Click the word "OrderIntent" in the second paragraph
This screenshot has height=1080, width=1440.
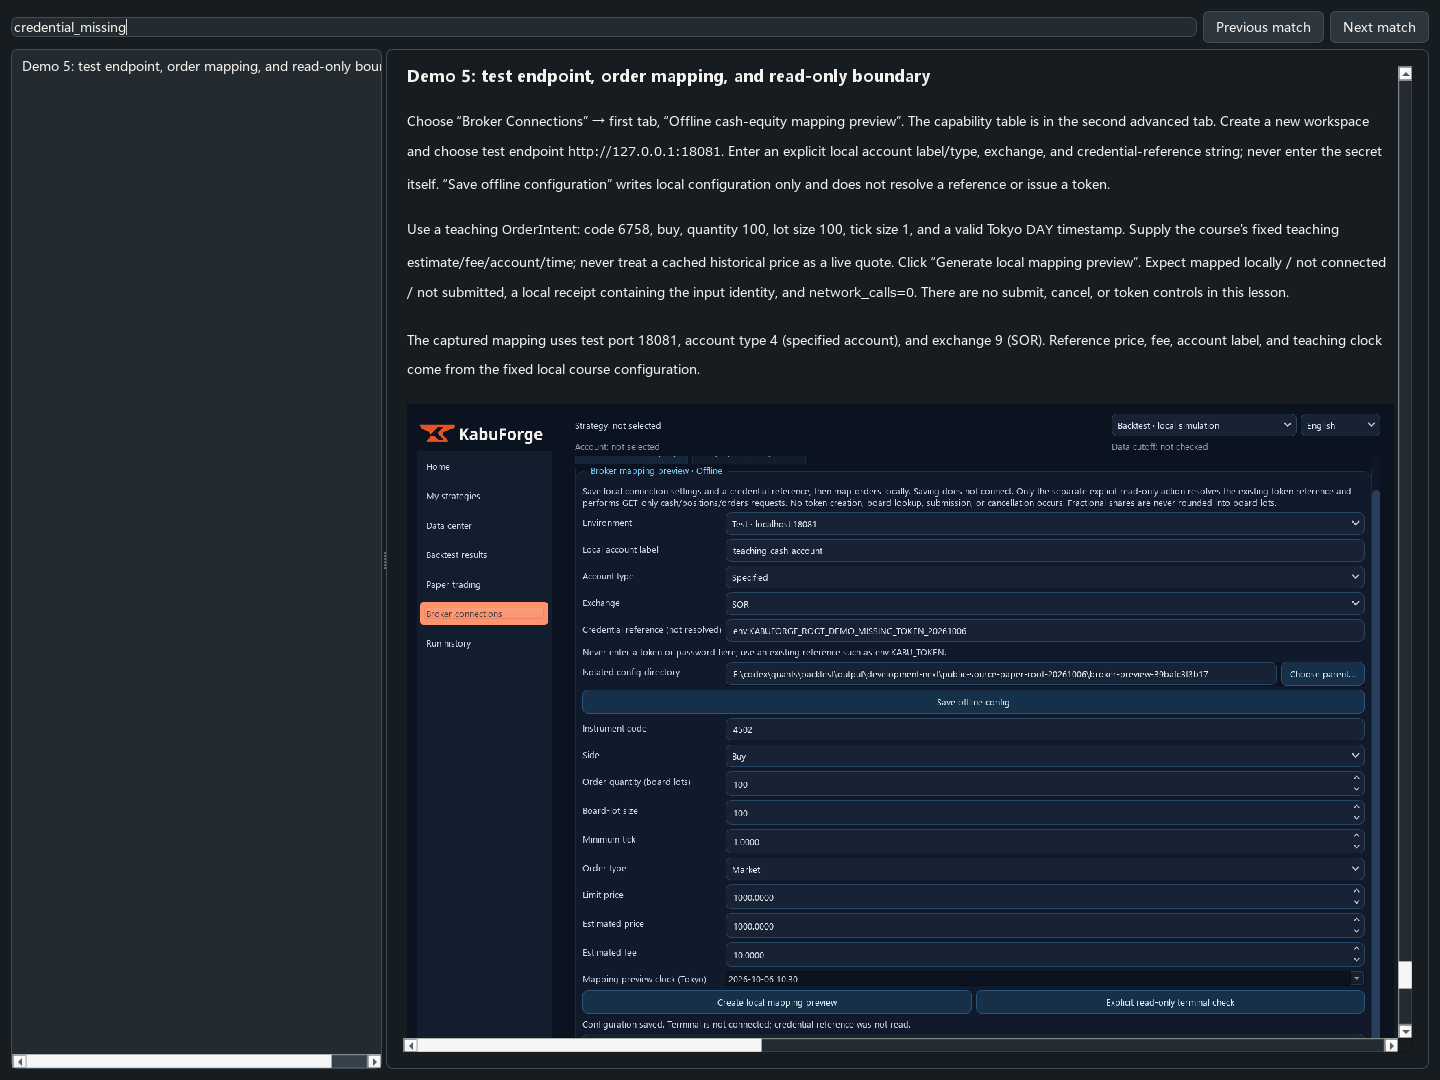tap(539, 229)
